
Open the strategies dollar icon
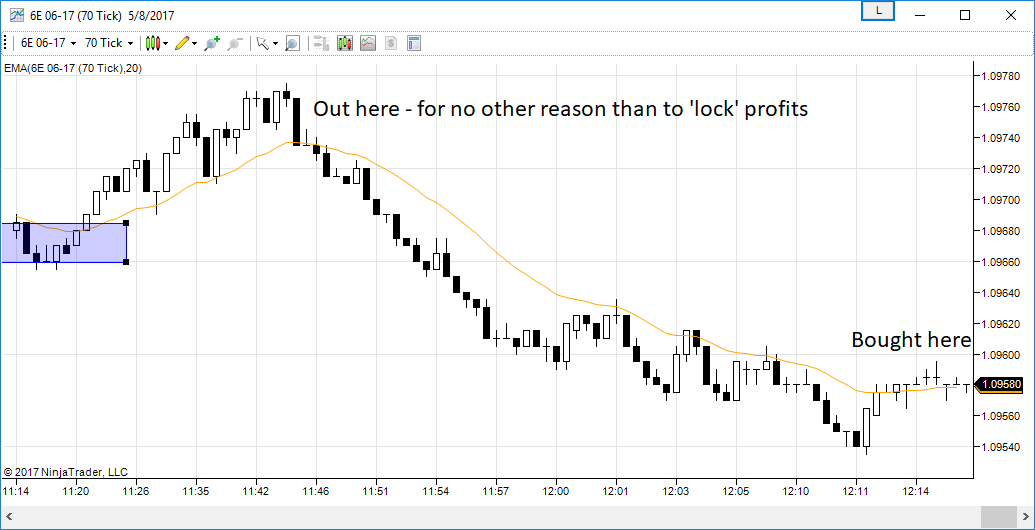391,44
